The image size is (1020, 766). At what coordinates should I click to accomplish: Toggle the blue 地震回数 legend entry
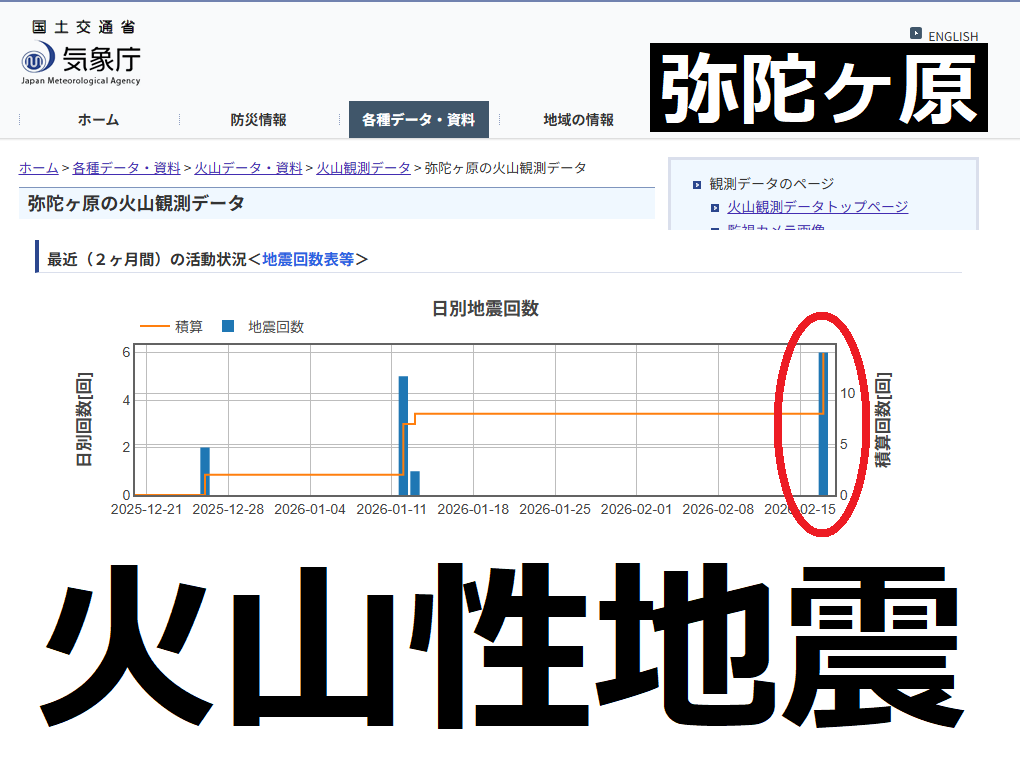[263, 326]
